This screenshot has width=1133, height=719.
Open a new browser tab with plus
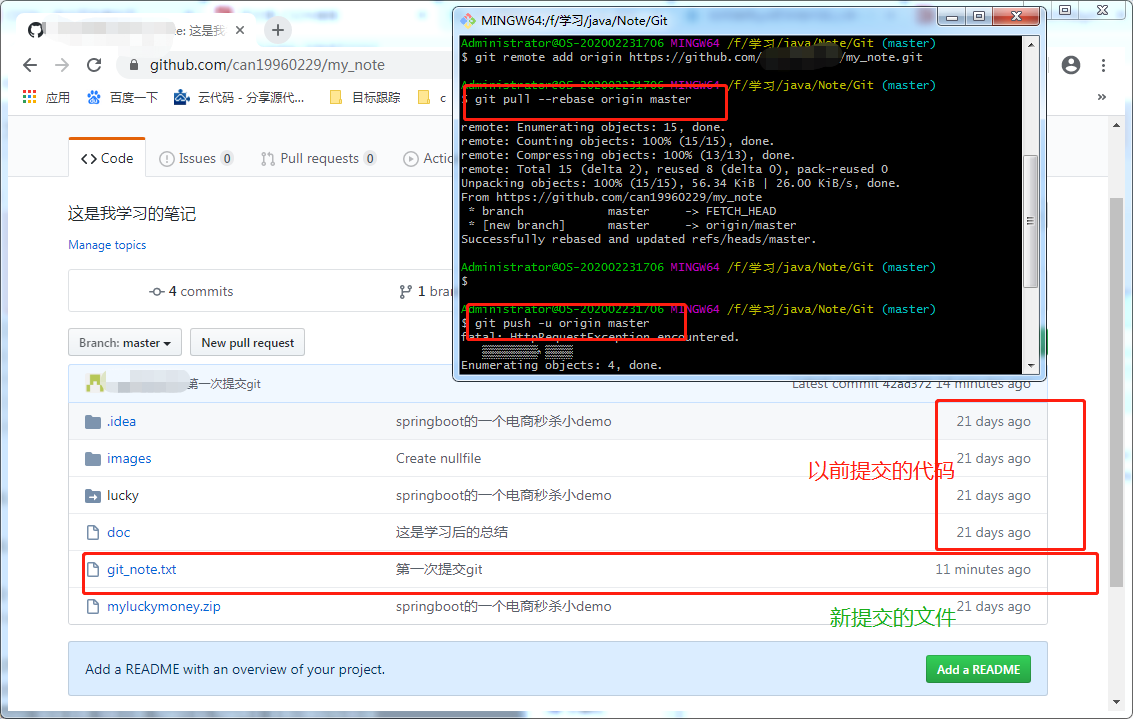(278, 30)
